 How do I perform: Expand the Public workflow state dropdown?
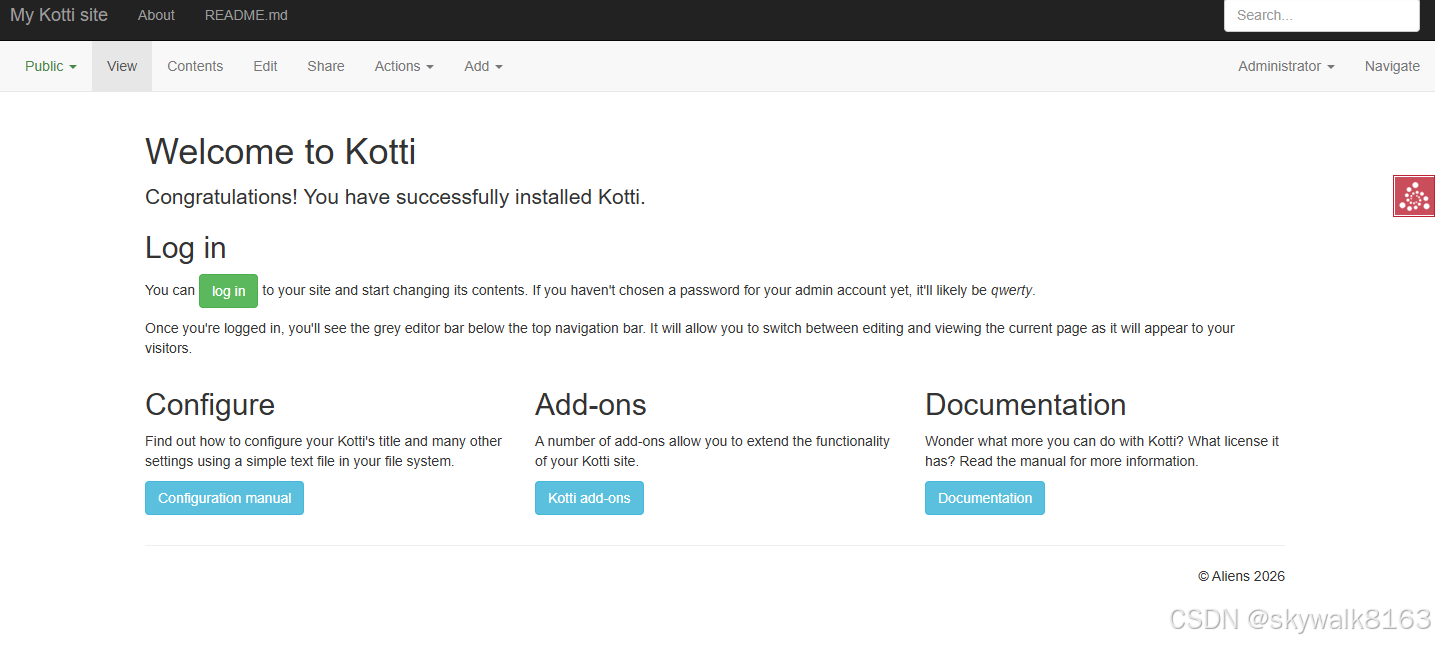point(51,66)
